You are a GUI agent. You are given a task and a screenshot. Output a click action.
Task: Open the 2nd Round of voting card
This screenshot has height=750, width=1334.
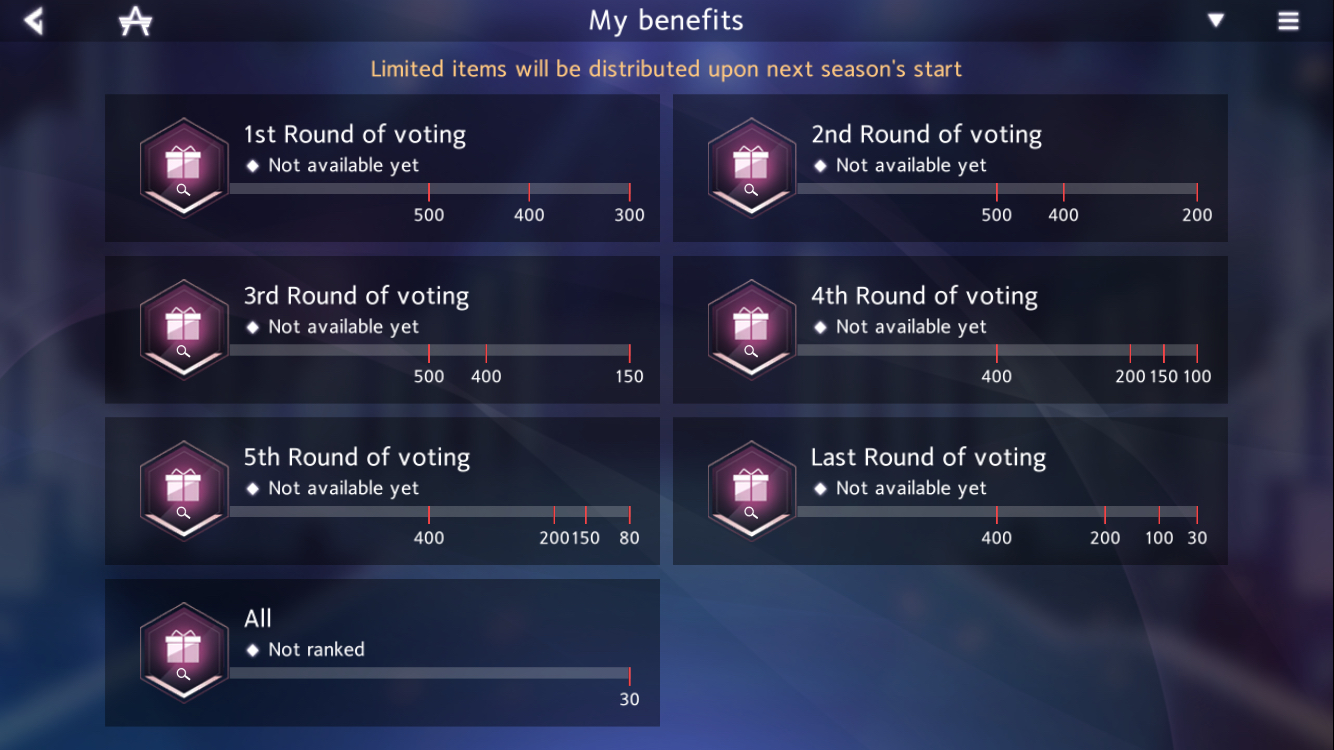pyautogui.click(x=950, y=168)
